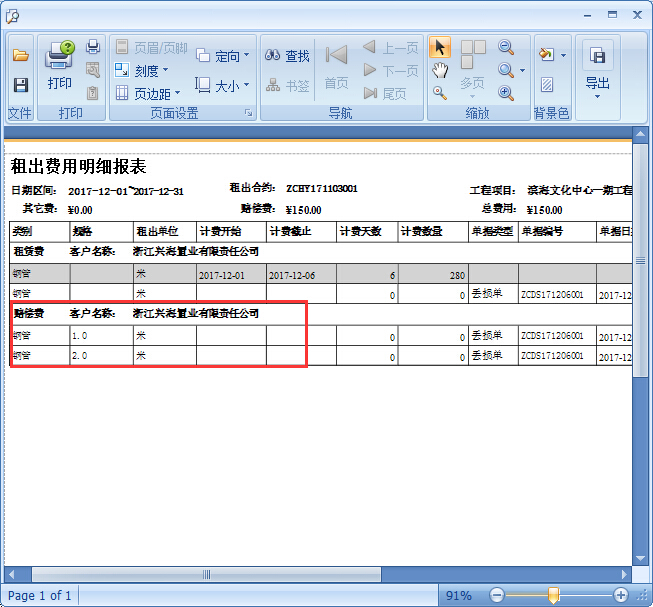Open the Export dropdown arrow
The width and height of the screenshot is (653, 607).
pos(598,97)
